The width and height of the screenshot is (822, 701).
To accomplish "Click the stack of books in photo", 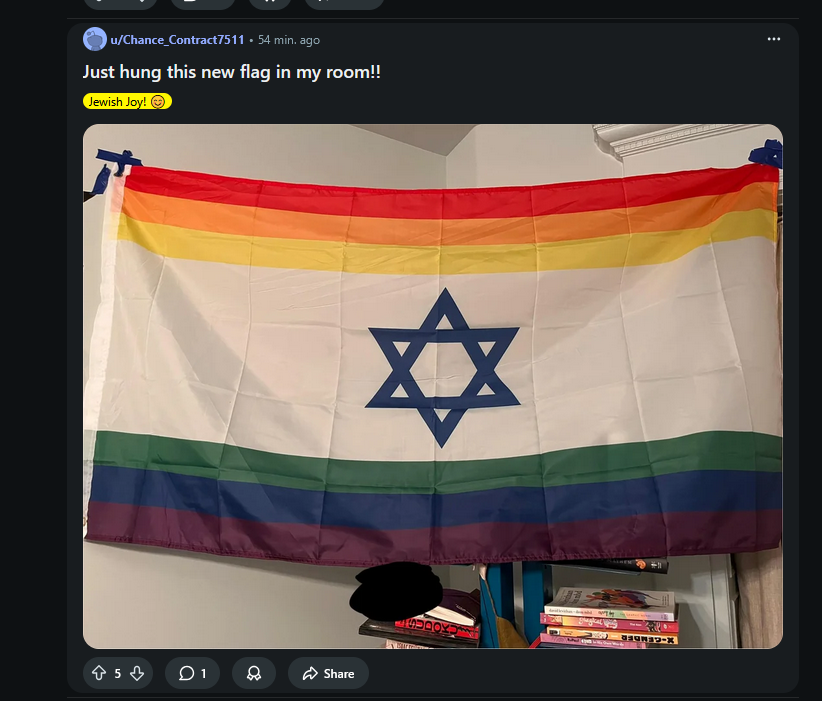I will (609, 617).
